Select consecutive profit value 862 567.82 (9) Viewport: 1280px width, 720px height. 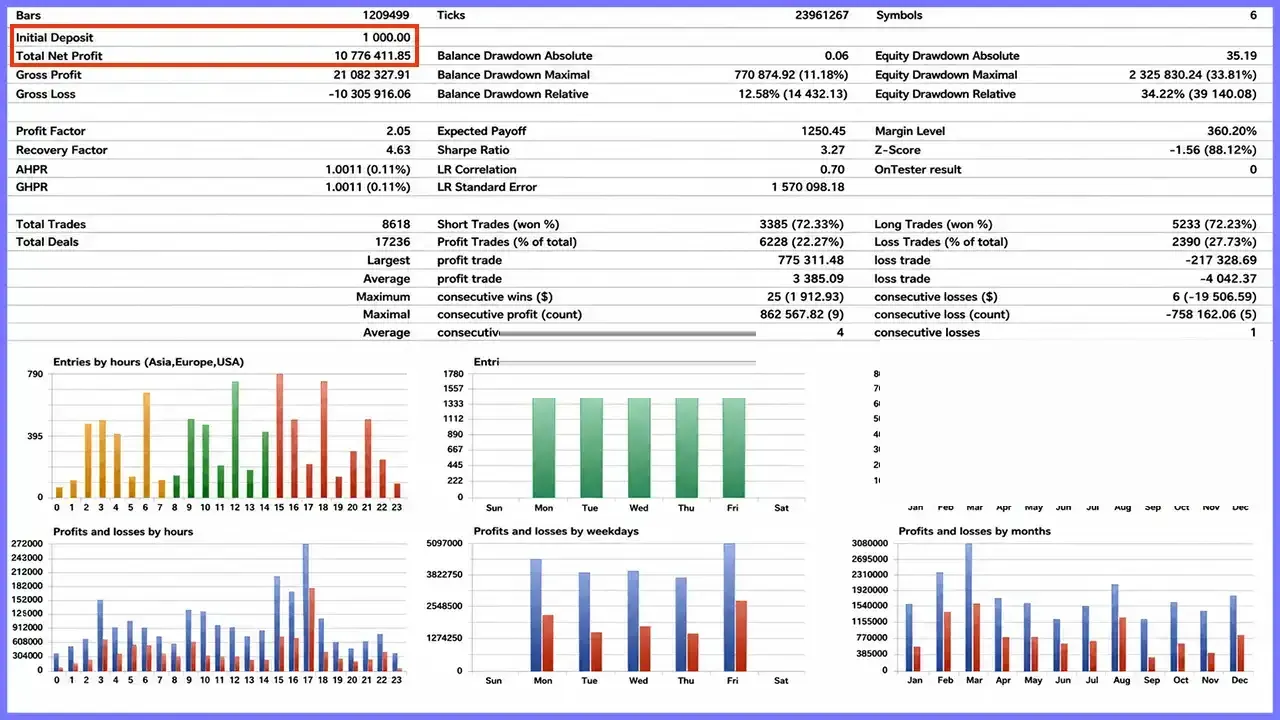(802, 314)
